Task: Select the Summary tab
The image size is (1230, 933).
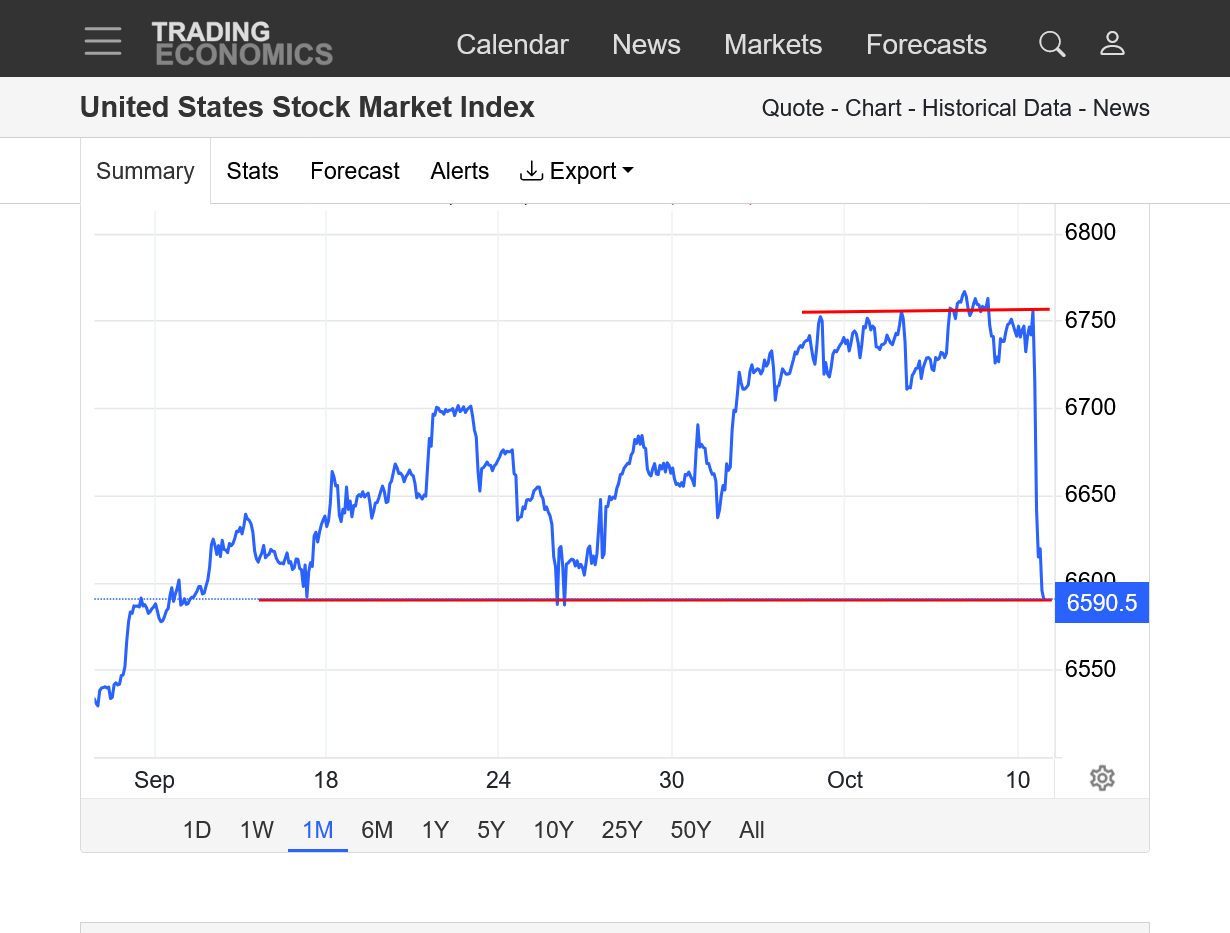Action: click(x=145, y=171)
